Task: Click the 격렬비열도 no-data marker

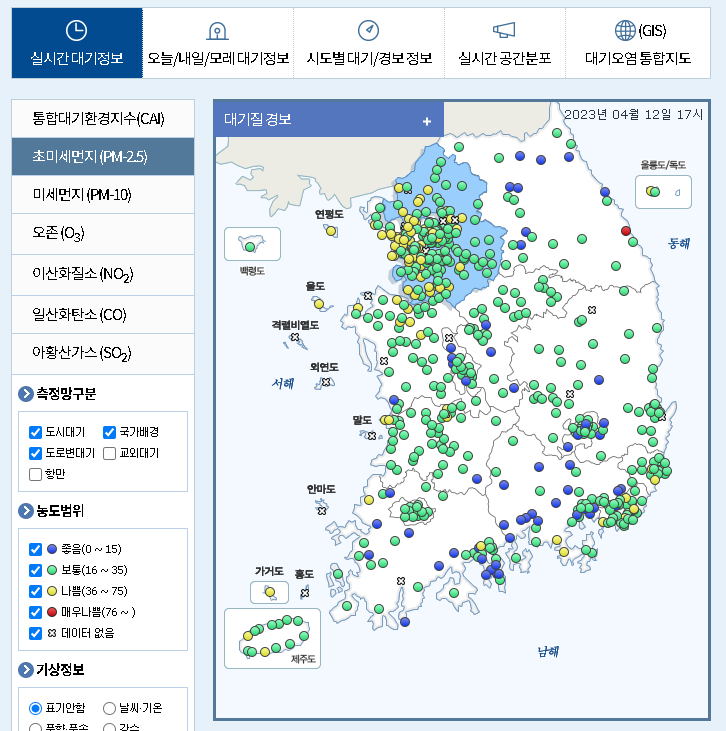Action: point(295,337)
